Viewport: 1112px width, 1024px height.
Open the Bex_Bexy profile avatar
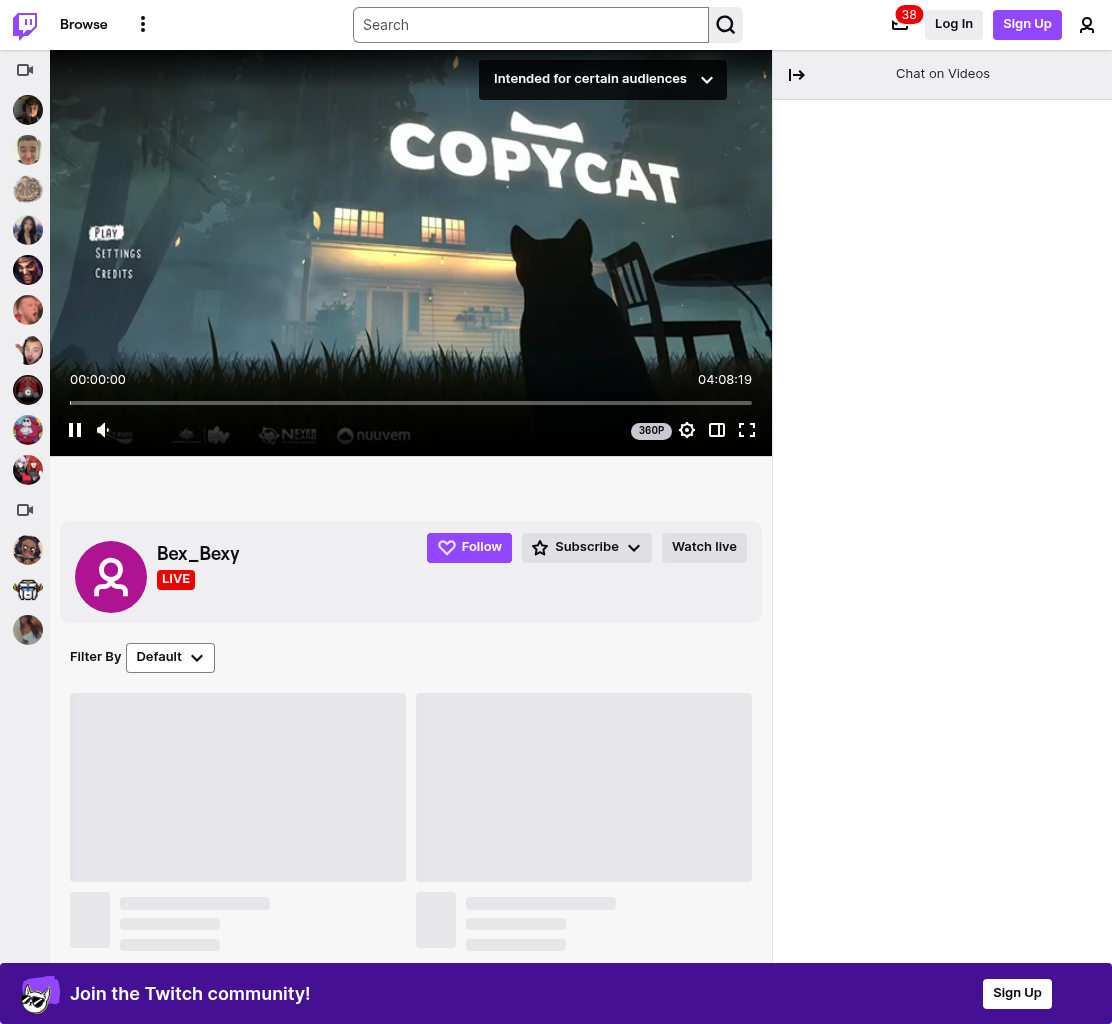click(111, 577)
